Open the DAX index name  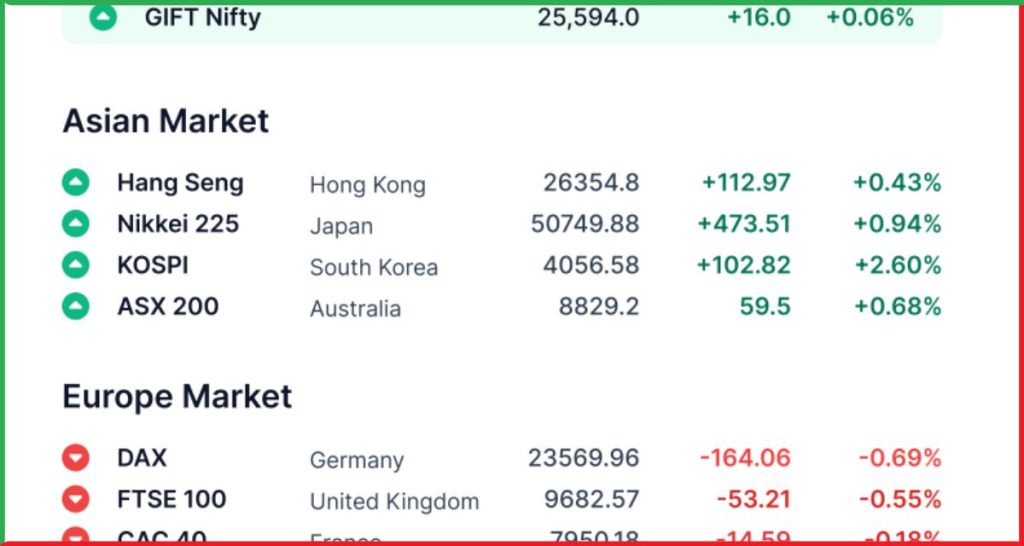pyautogui.click(x=142, y=458)
